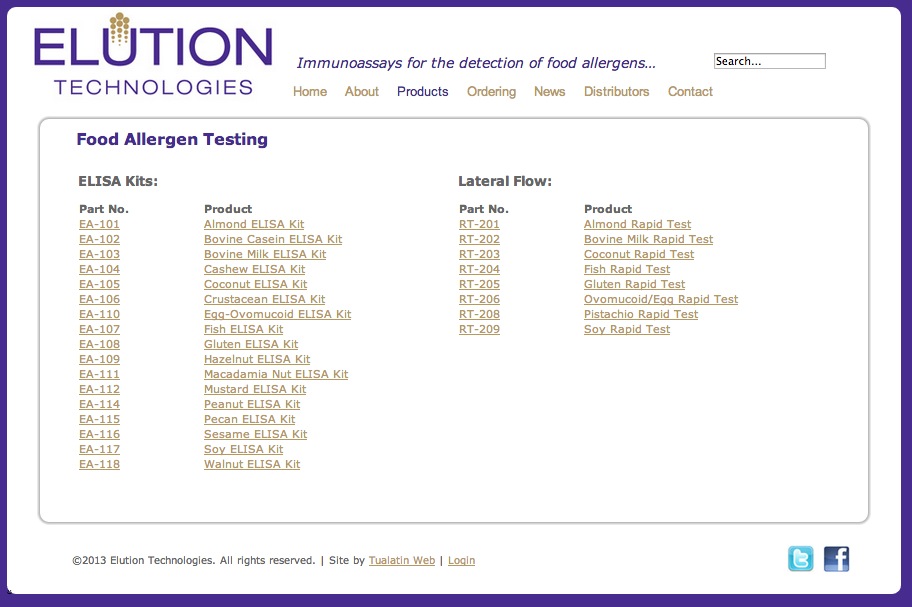
Task: Open part number RT-202 link
Action: pyautogui.click(x=479, y=240)
